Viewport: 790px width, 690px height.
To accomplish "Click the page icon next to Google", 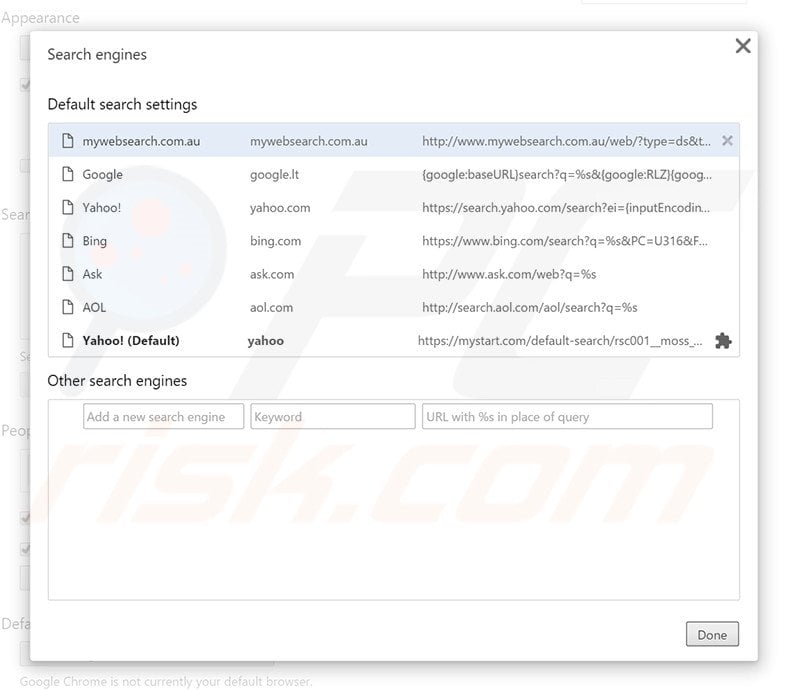I will tap(68, 174).
